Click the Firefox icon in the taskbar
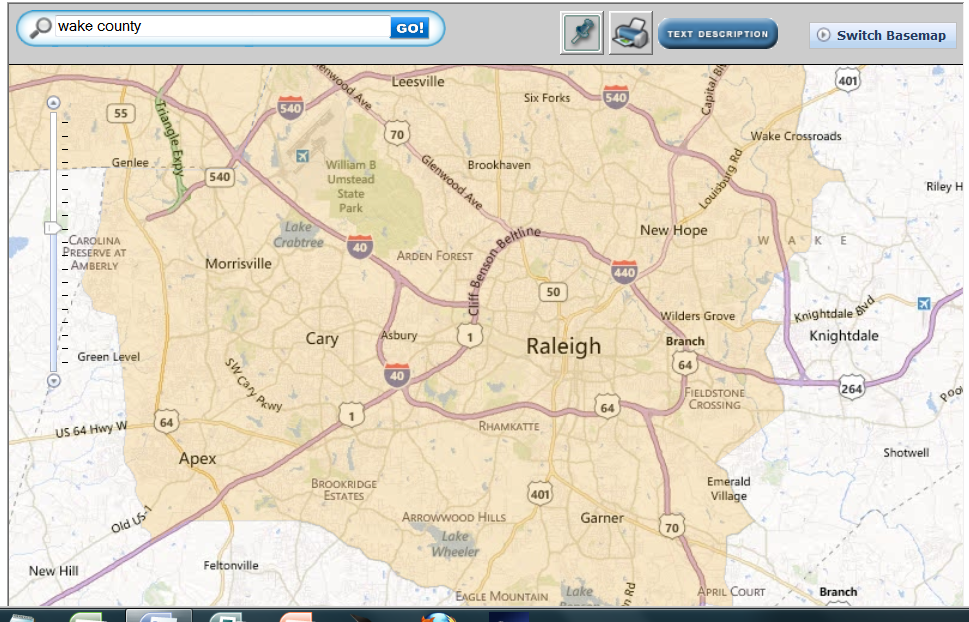 438,616
